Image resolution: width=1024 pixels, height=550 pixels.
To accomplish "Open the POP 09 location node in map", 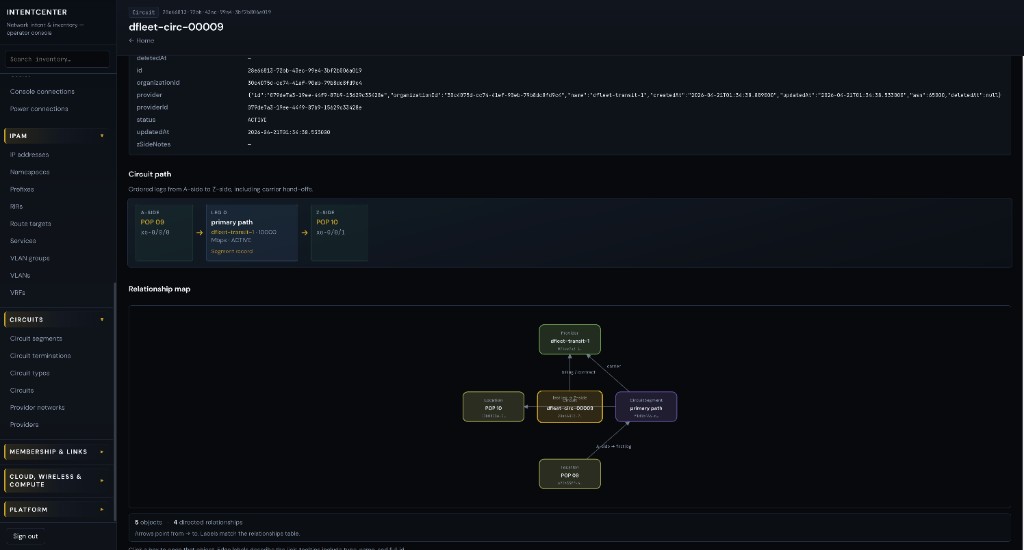I will pyautogui.click(x=569, y=474).
